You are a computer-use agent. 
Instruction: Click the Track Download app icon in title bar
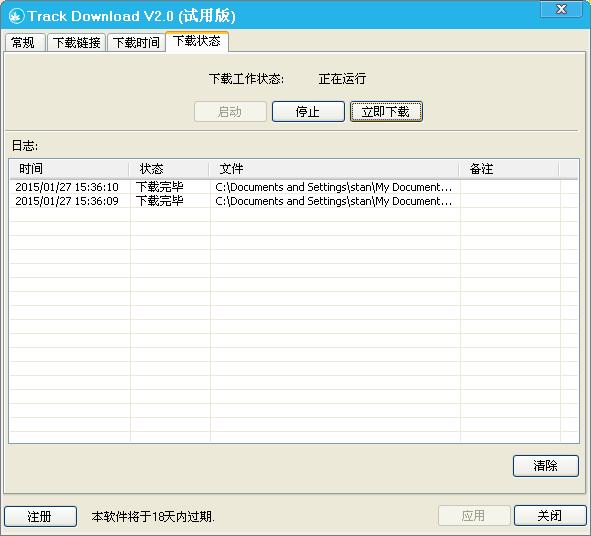(x=16, y=16)
